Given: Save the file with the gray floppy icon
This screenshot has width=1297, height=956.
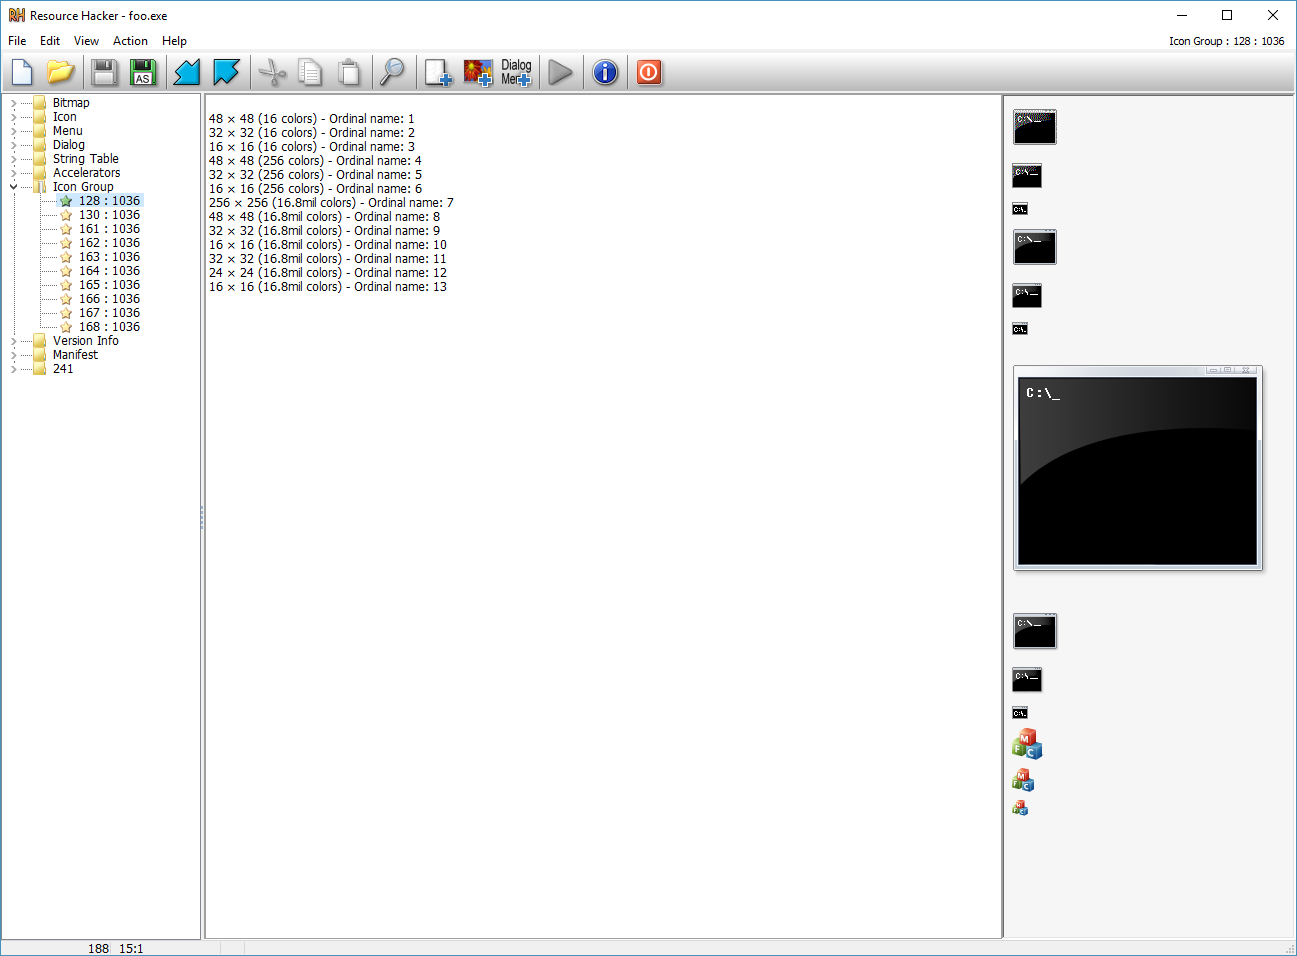Looking at the screenshot, I should click(x=104, y=72).
